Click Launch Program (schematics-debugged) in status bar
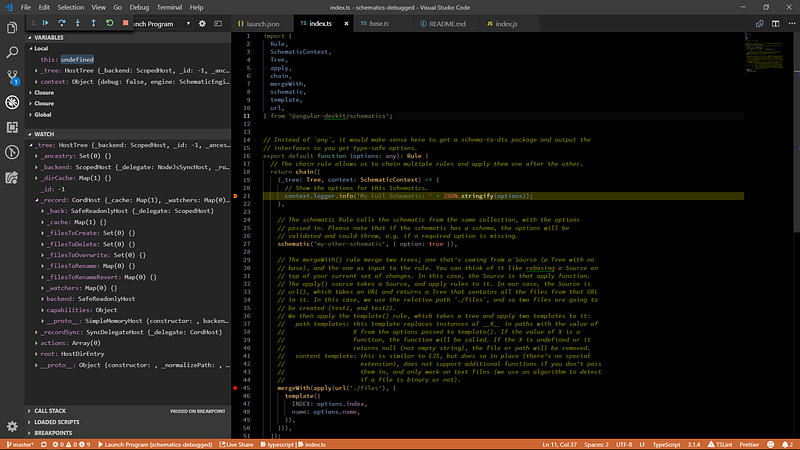800x450 pixels. pyautogui.click(x=155, y=444)
